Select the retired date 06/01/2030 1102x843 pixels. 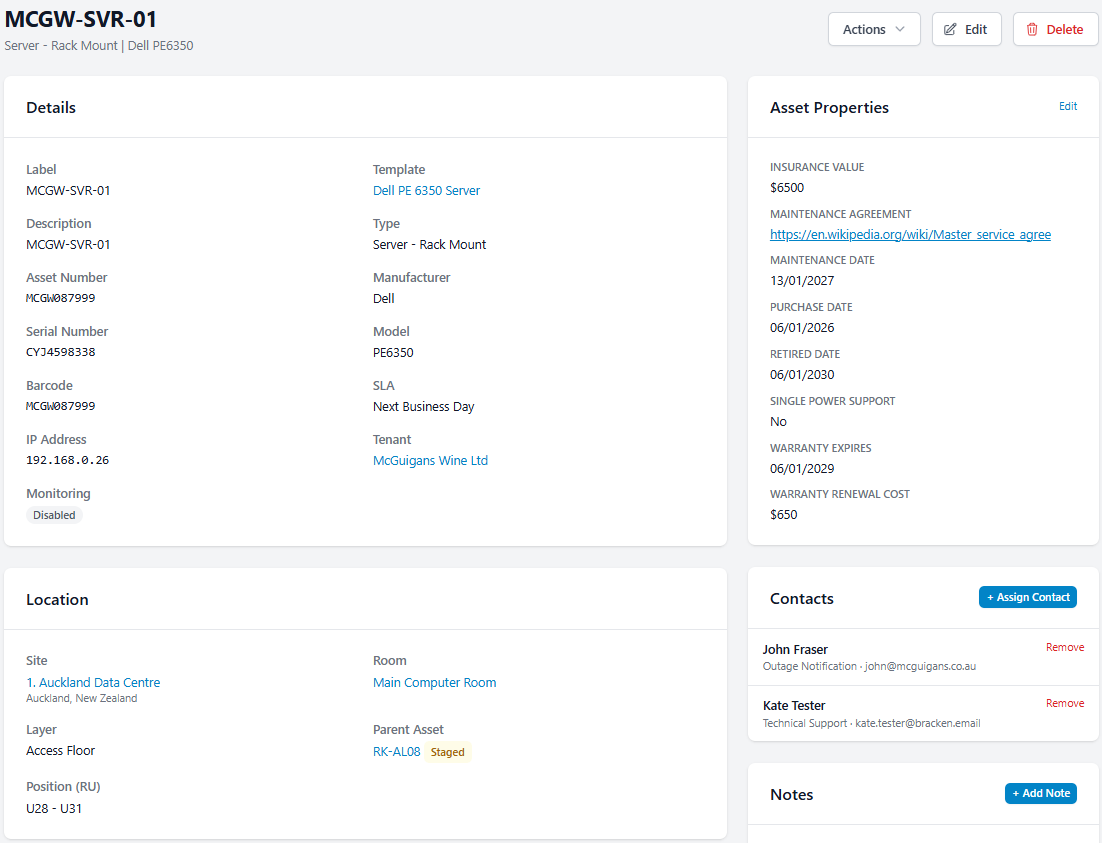802,375
